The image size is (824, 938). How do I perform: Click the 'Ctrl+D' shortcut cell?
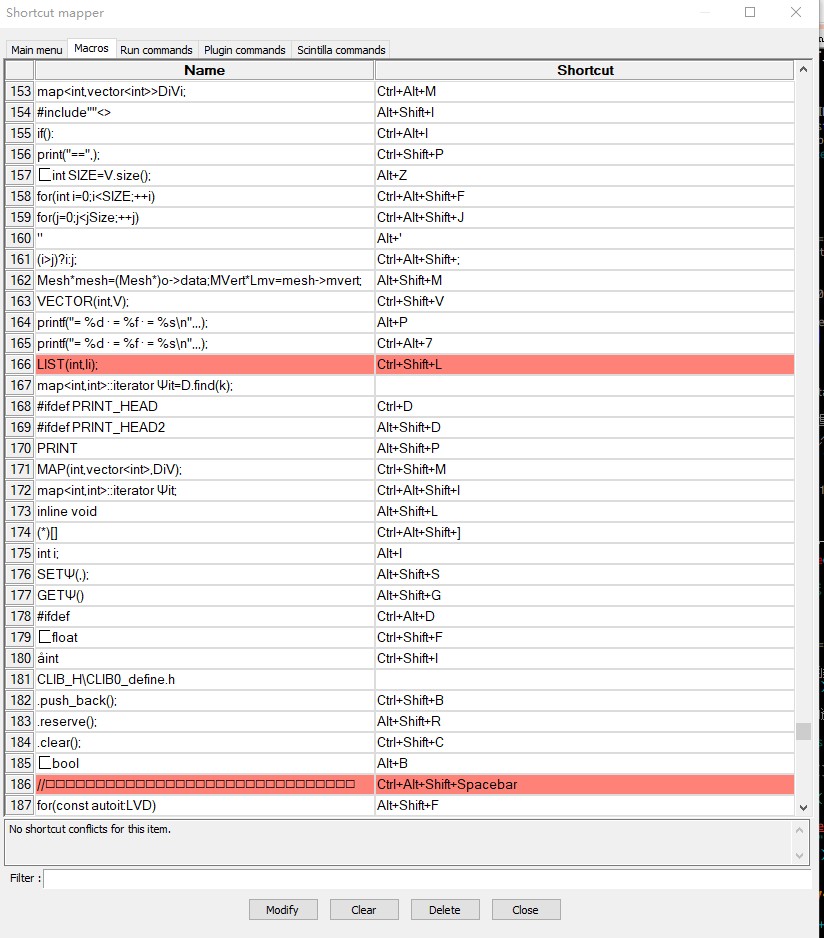pyautogui.click(x=585, y=406)
